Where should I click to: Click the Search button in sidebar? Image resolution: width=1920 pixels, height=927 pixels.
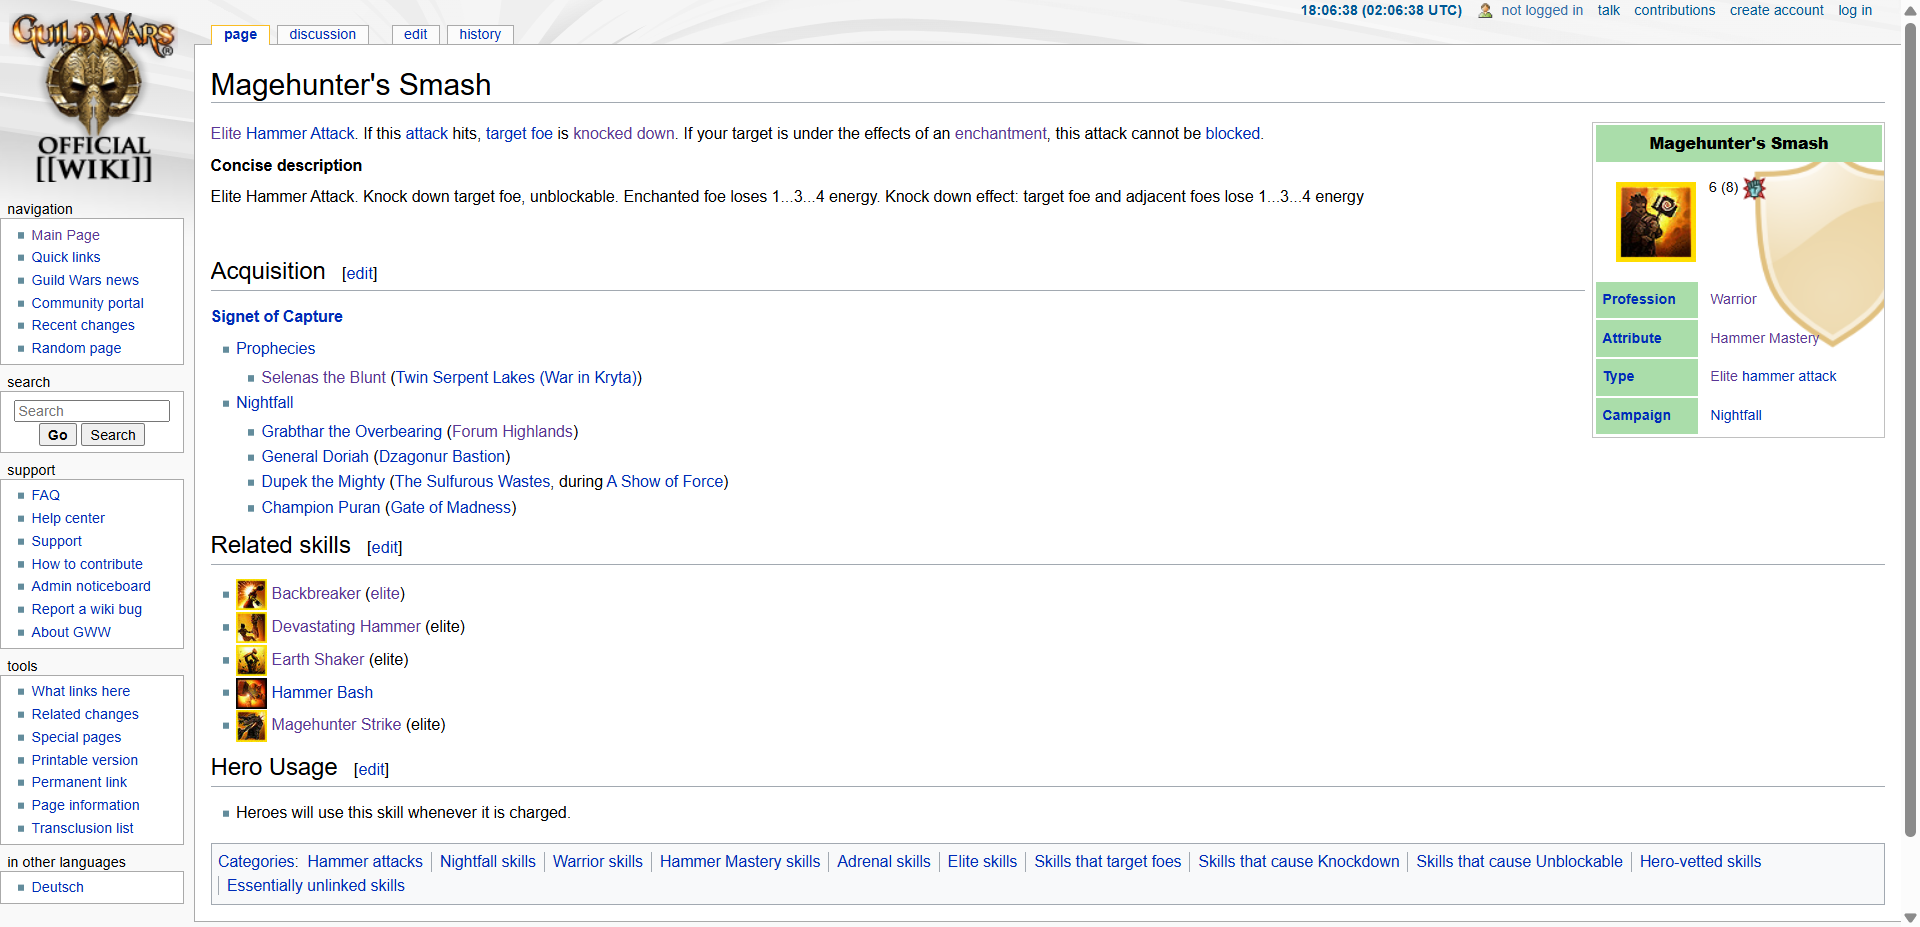pos(113,435)
